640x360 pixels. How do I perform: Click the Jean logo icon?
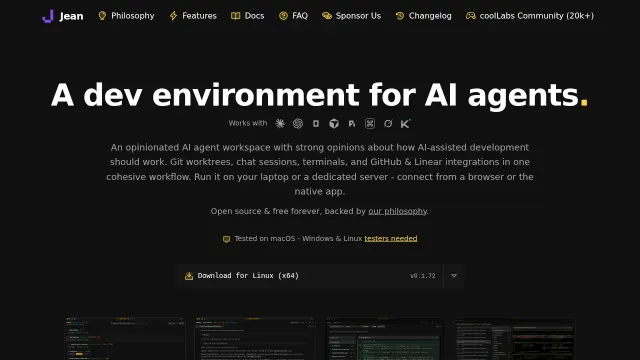(x=48, y=16)
